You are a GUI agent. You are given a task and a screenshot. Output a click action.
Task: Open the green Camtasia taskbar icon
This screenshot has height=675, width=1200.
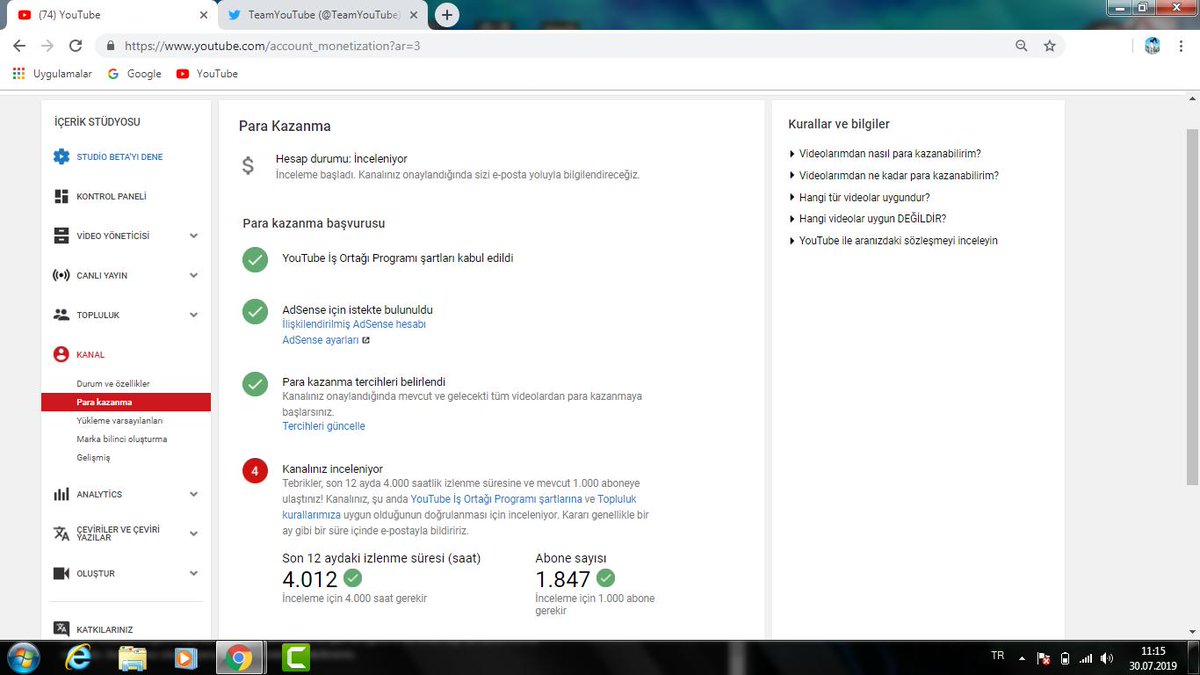pos(295,657)
